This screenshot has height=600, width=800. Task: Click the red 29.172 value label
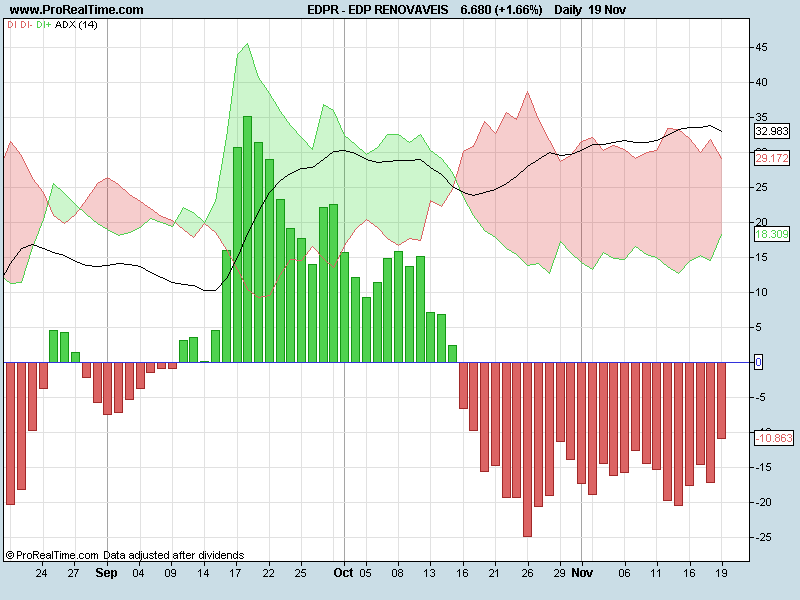click(772, 158)
